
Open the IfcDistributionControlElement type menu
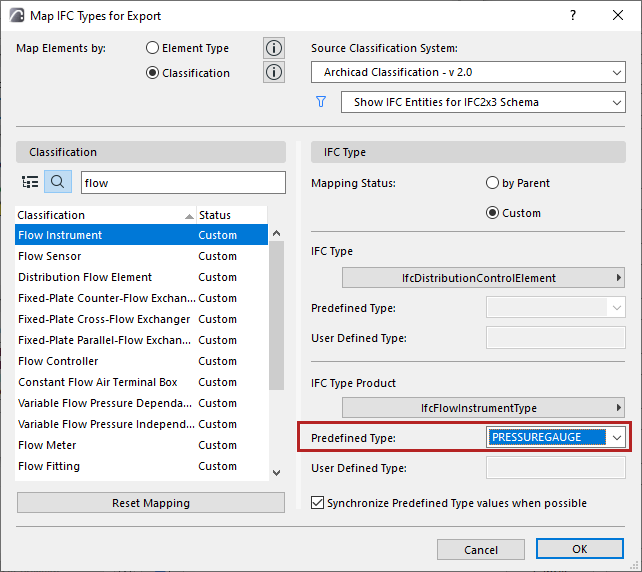483,277
